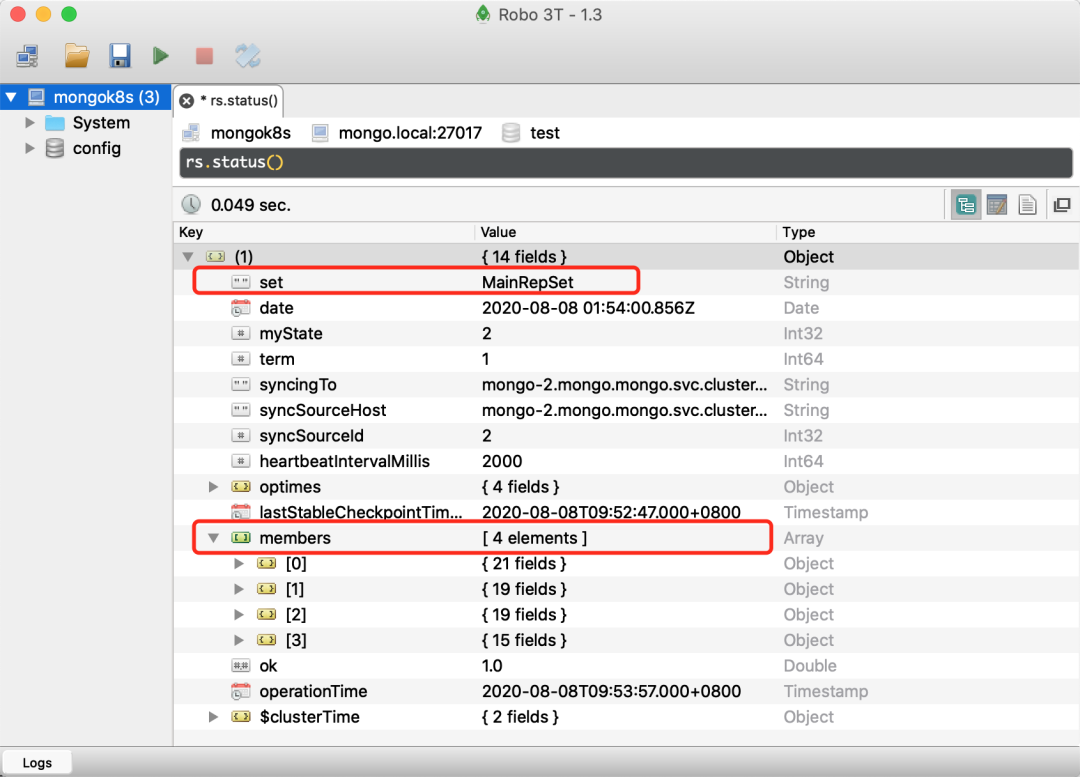Select the System folder icon in the sidebar
Viewport: 1080px width, 777px height.
point(55,123)
